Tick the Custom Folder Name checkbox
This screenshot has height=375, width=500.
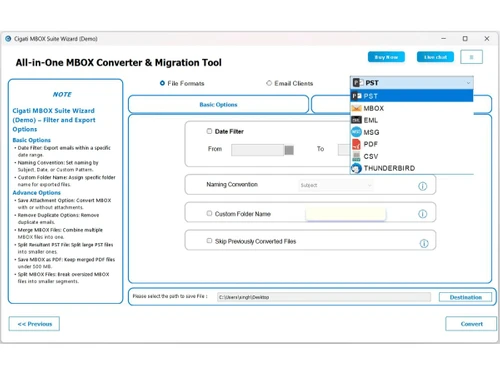(209, 213)
